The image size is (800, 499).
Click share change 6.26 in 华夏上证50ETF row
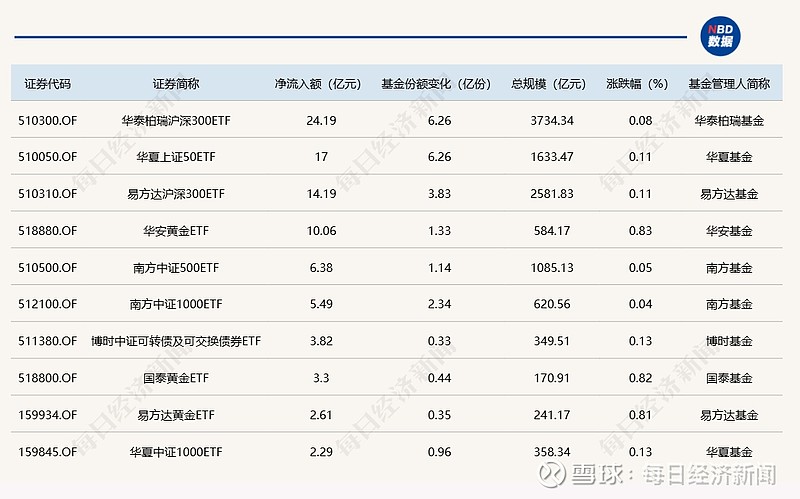pyautogui.click(x=439, y=157)
